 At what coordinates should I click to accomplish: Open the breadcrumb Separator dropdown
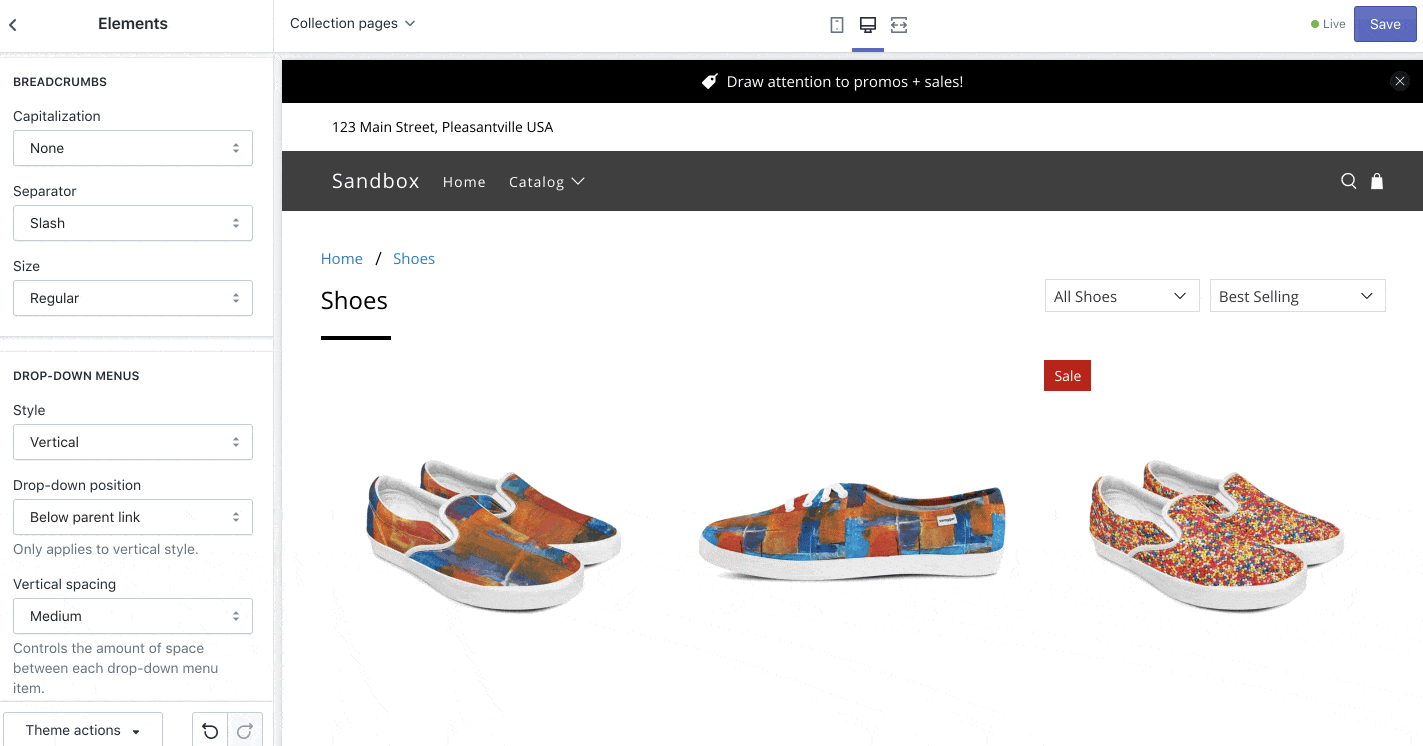coord(133,223)
